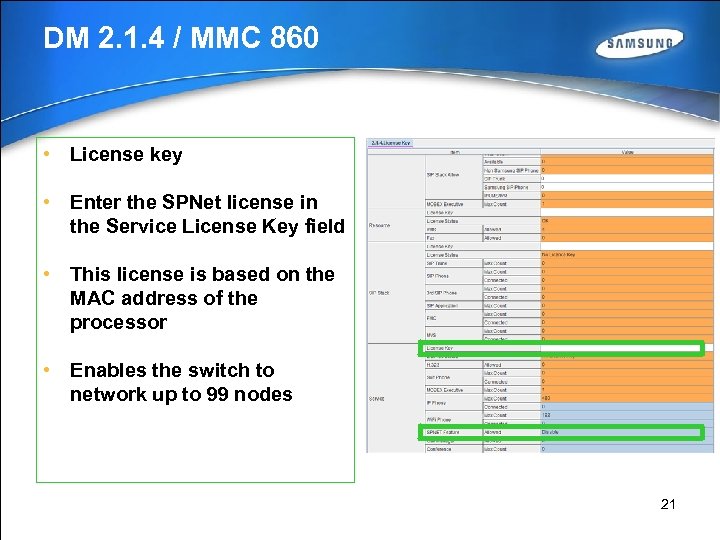
Task: Click the Item column header
Action: click(x=454, y=152)
